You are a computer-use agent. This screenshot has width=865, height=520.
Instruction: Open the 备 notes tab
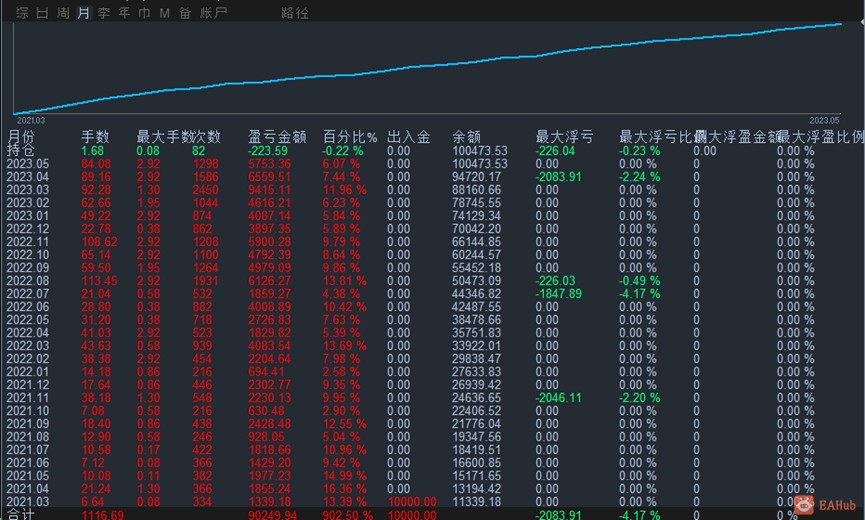point(185,13)
